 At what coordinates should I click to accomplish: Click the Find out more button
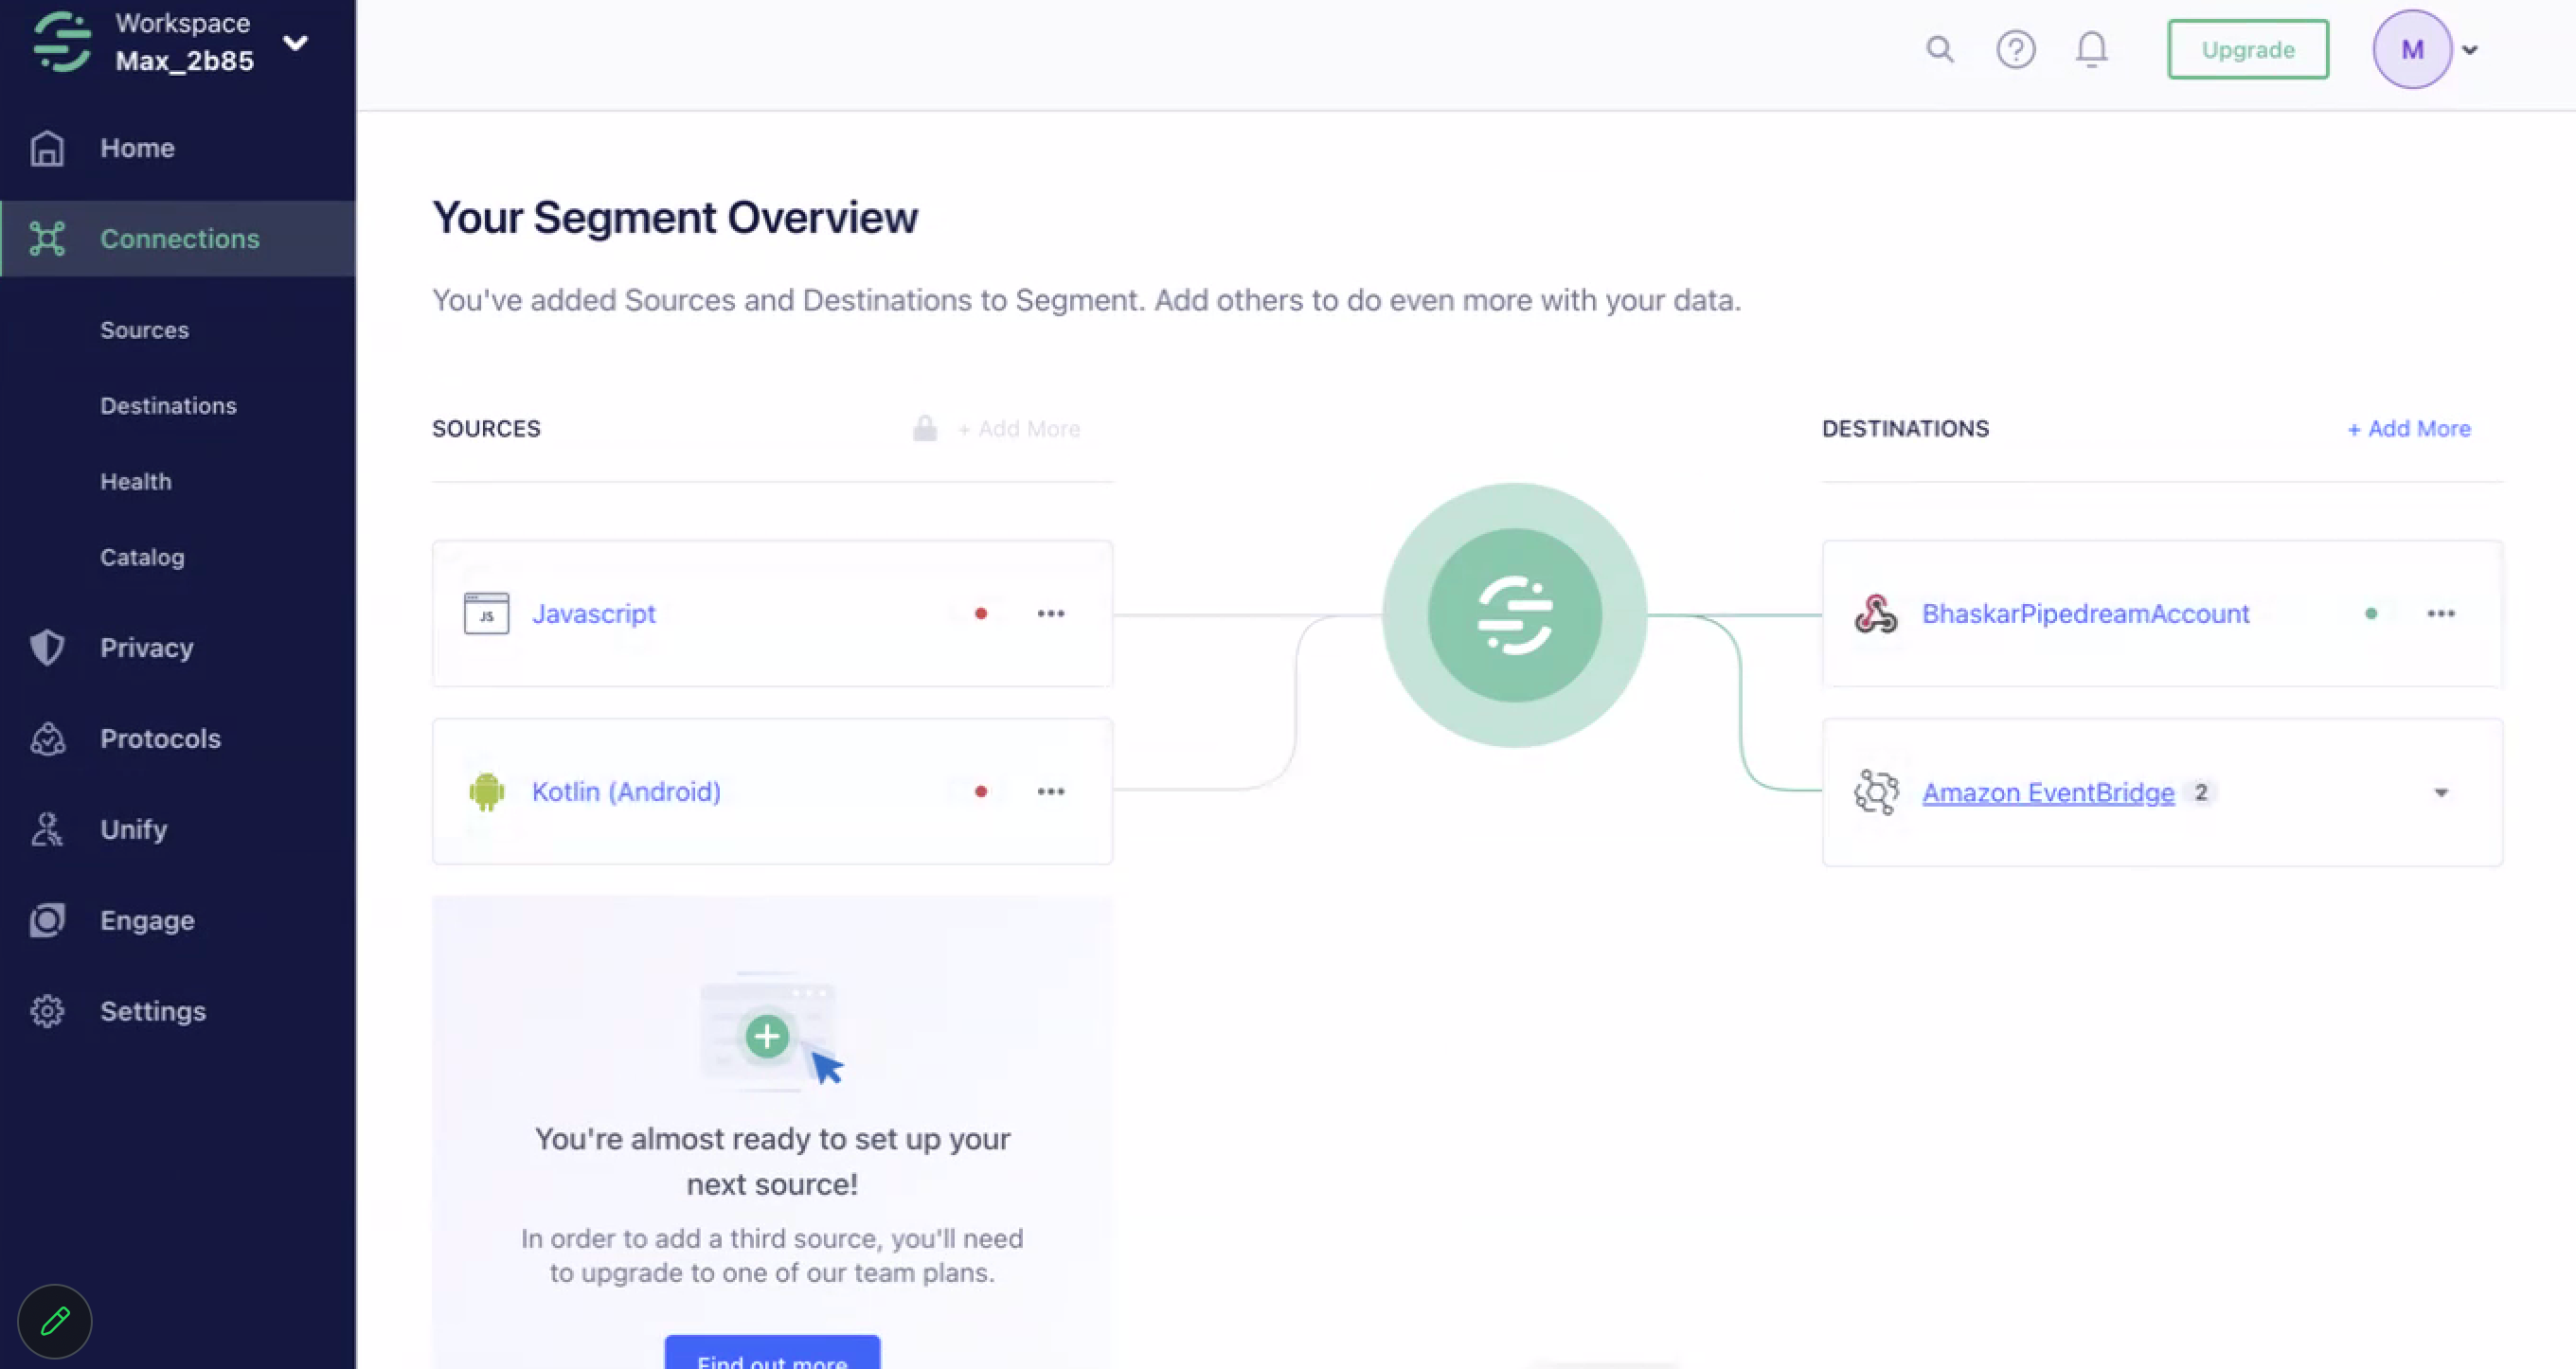click(772, 1352)
